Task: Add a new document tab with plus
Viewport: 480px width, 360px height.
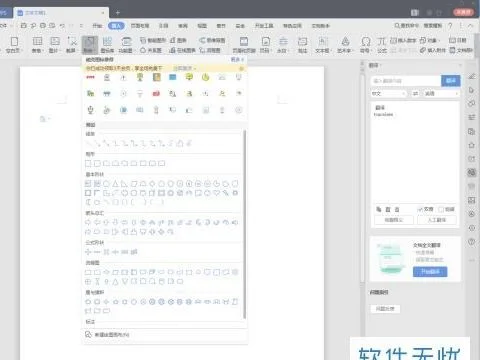Action: click(x=118, y=13)
